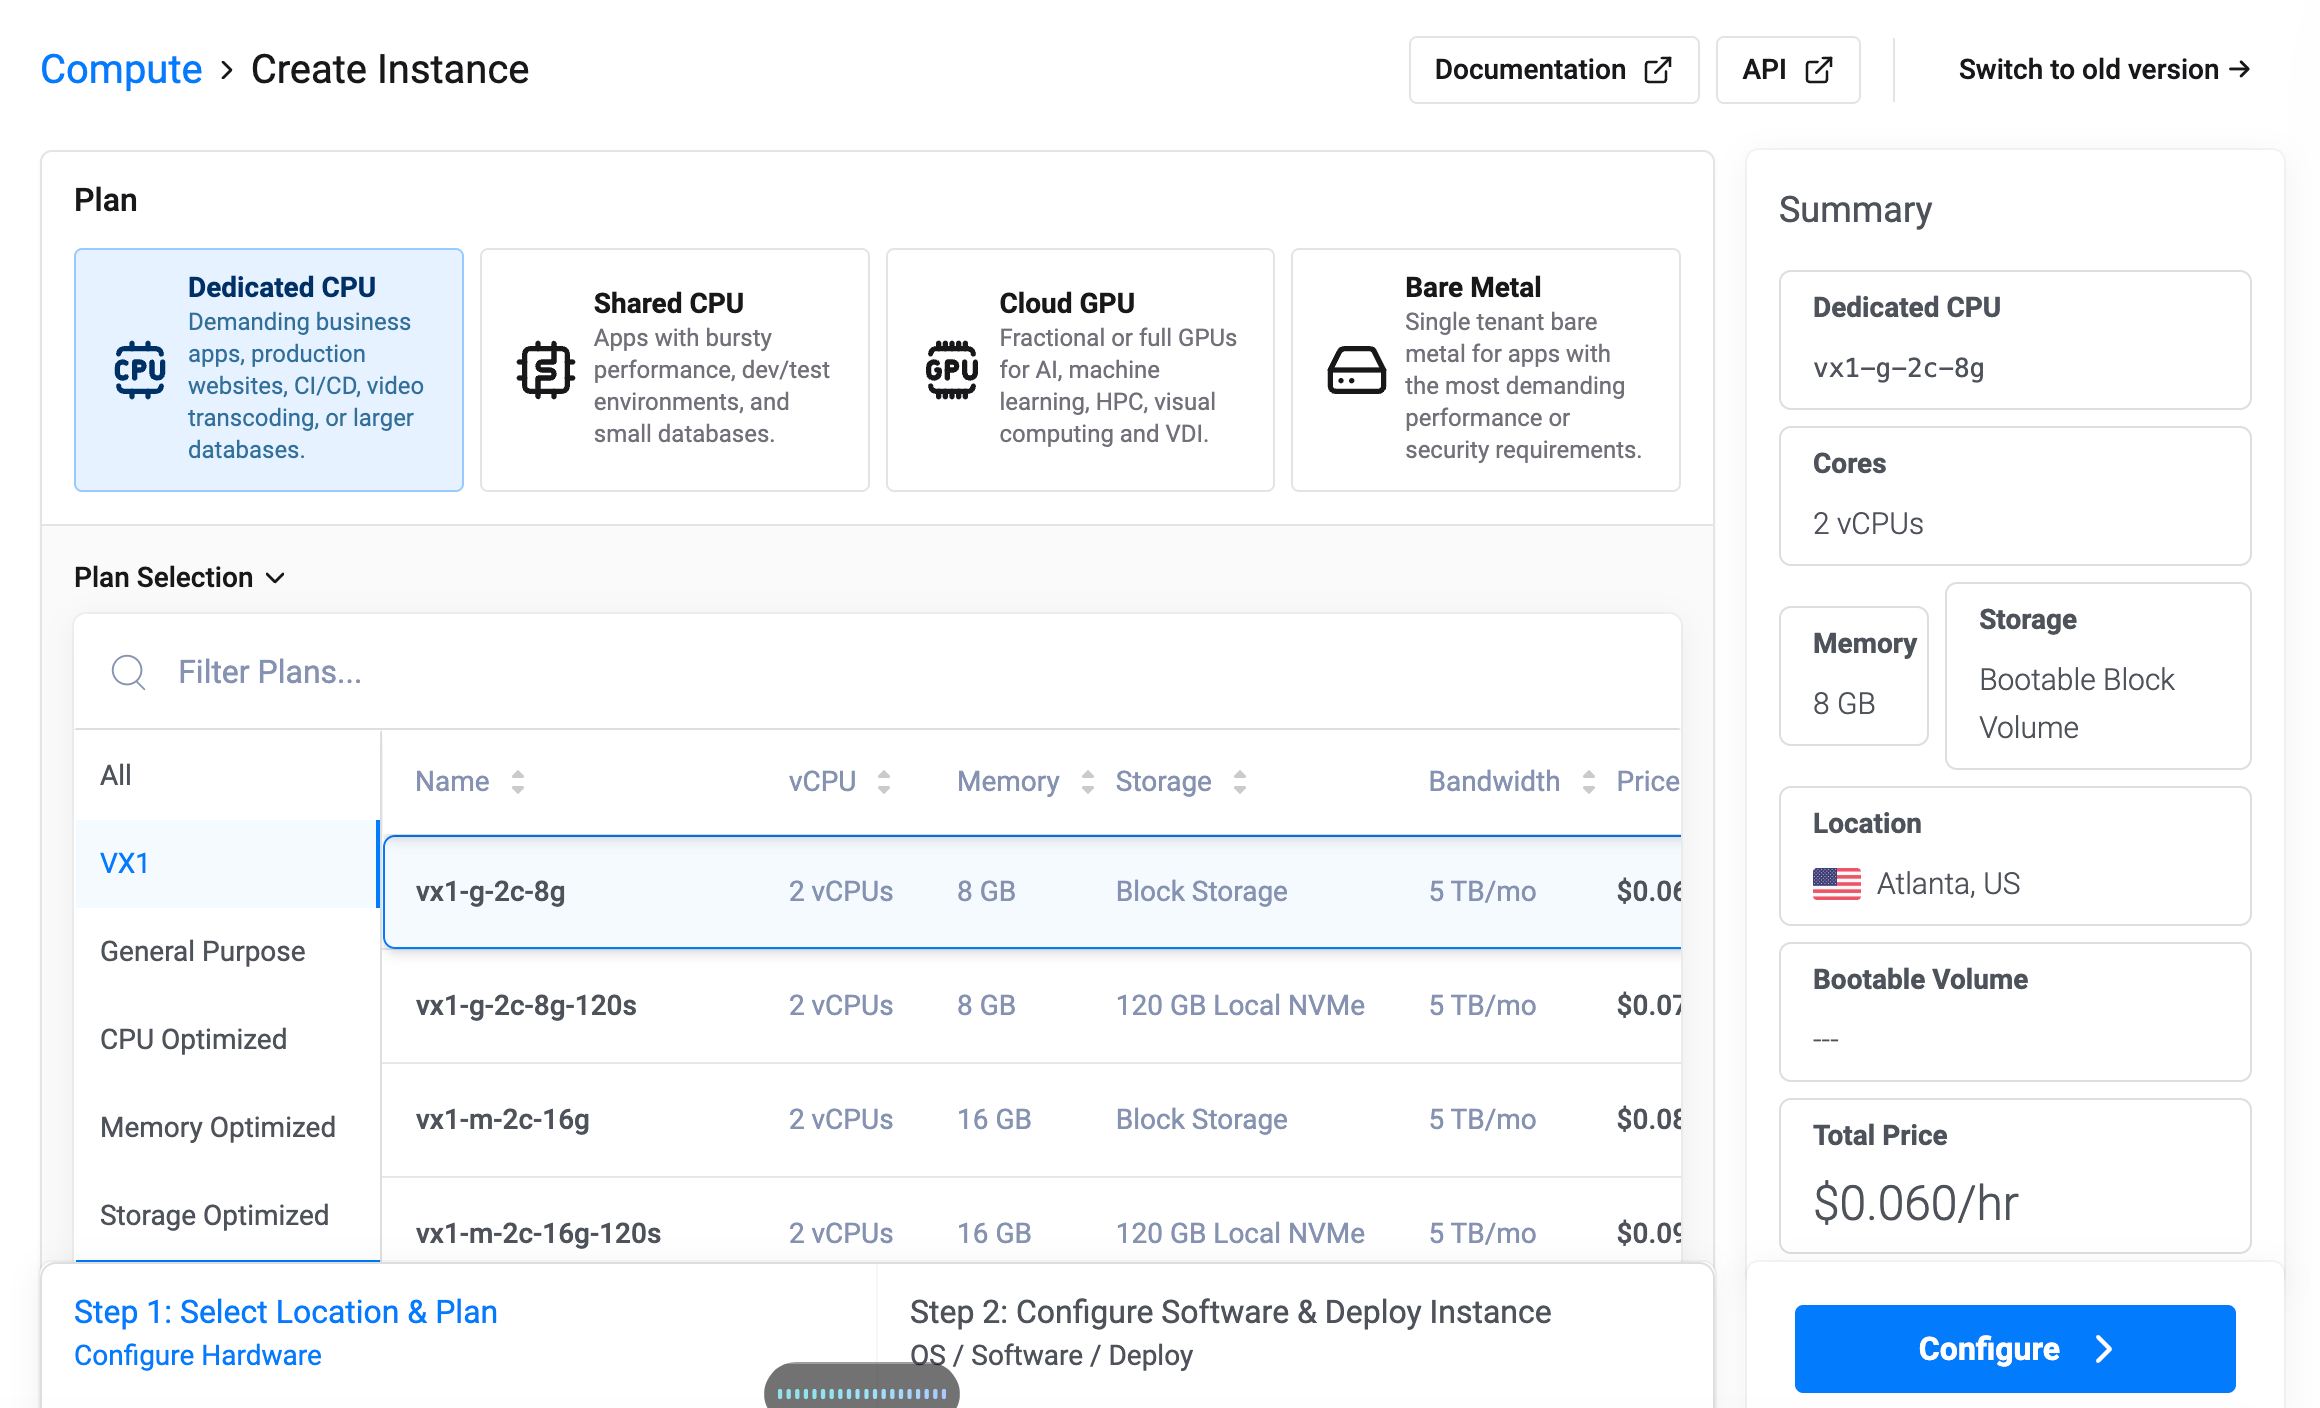The image size is (2320, 1408).
Task: Select the vx1-m-2c-16g plan row
Action: [x=1032, y=1119]
